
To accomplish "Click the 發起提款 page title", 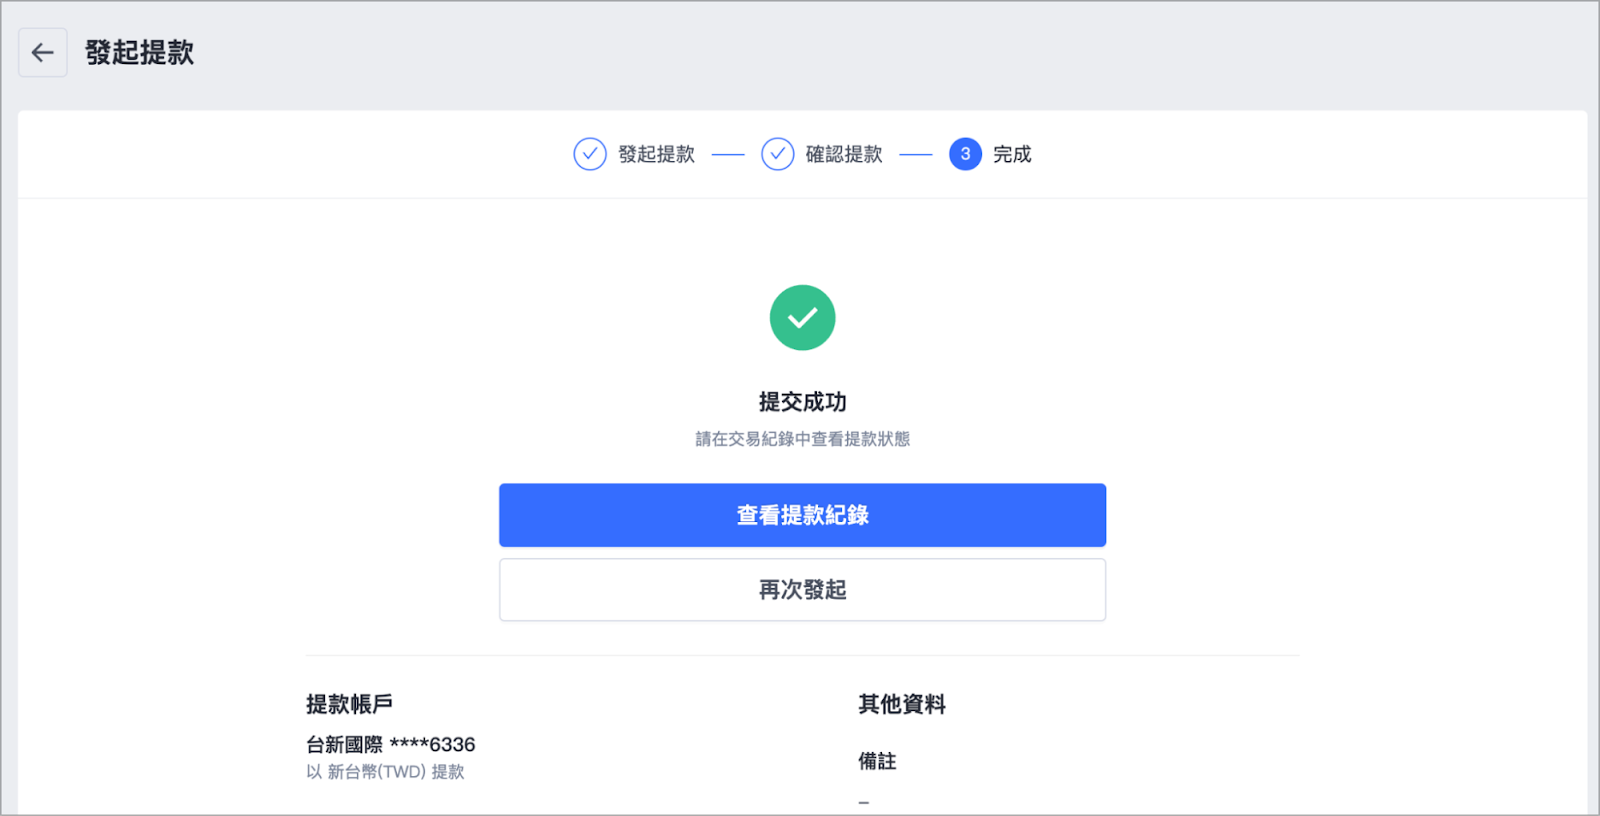I will pyautogui.click(x=139, y=53).
